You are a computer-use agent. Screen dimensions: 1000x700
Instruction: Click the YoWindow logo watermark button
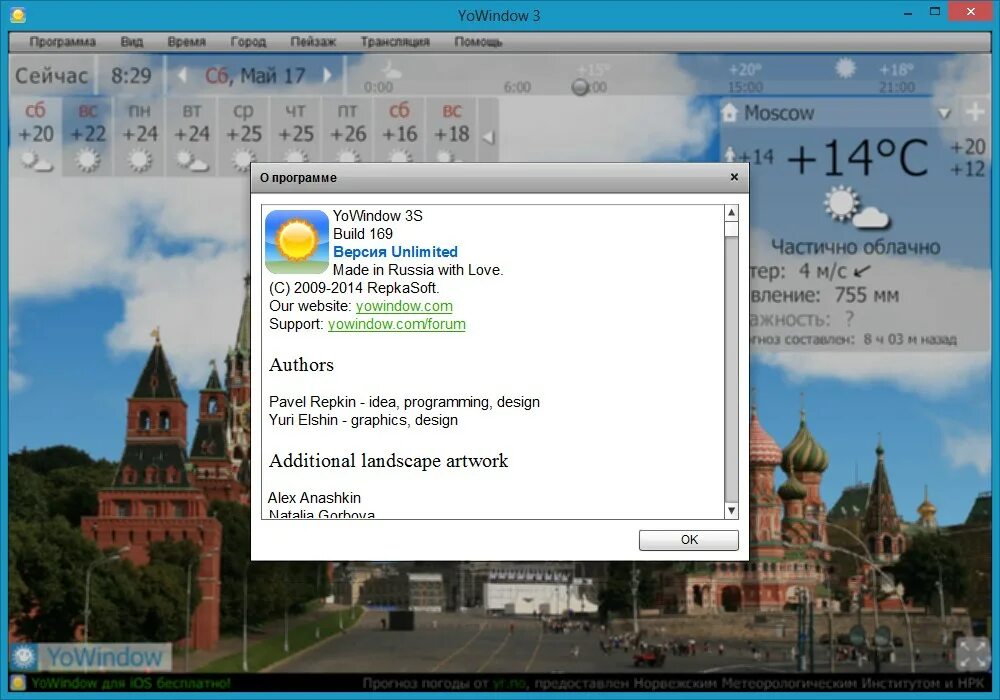pos(91,657)
